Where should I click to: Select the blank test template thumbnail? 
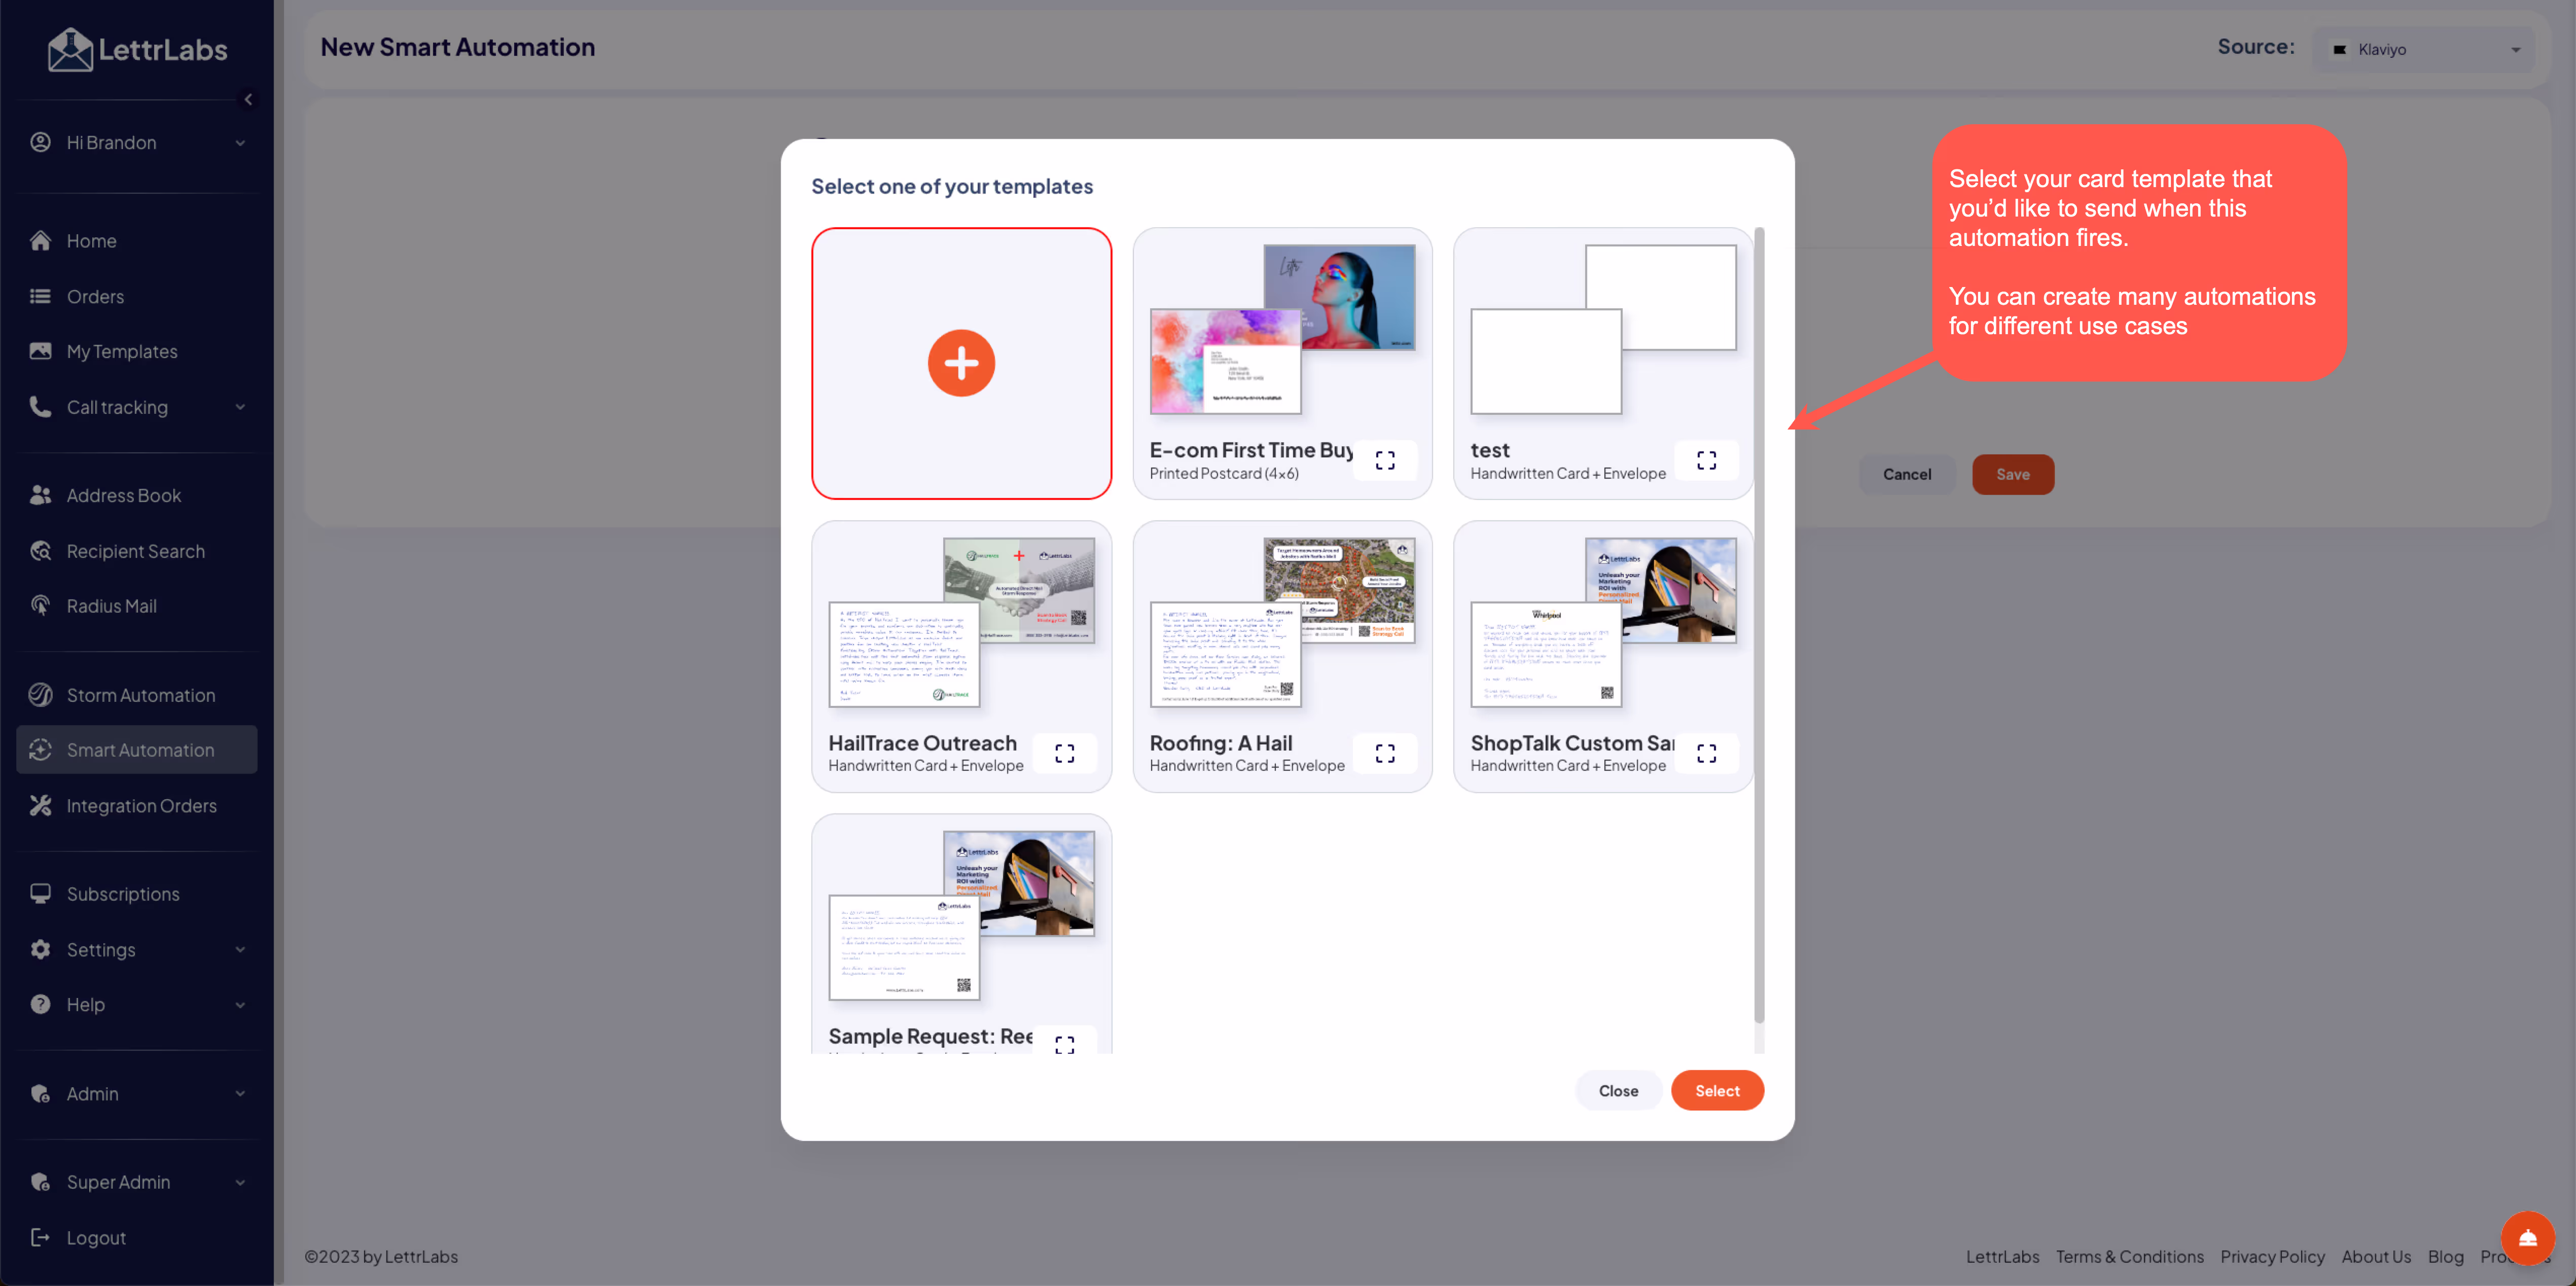click(1603, 329)
